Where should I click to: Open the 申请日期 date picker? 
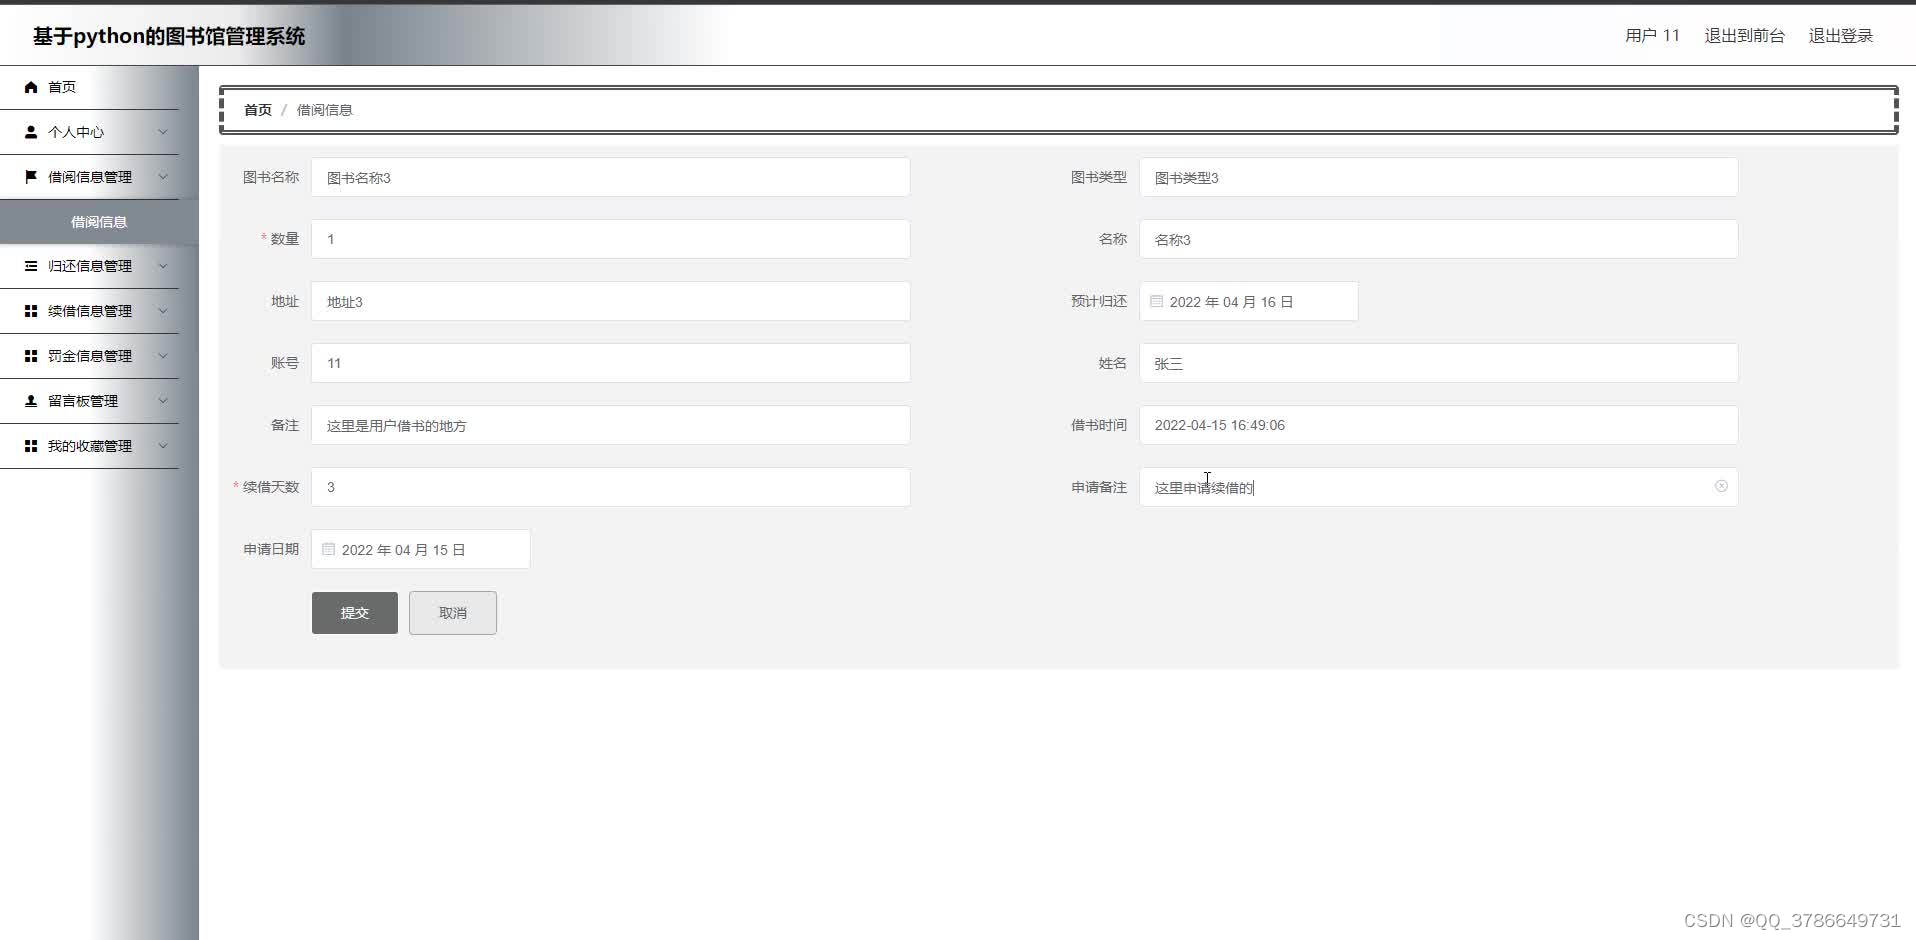click(420, 549)
